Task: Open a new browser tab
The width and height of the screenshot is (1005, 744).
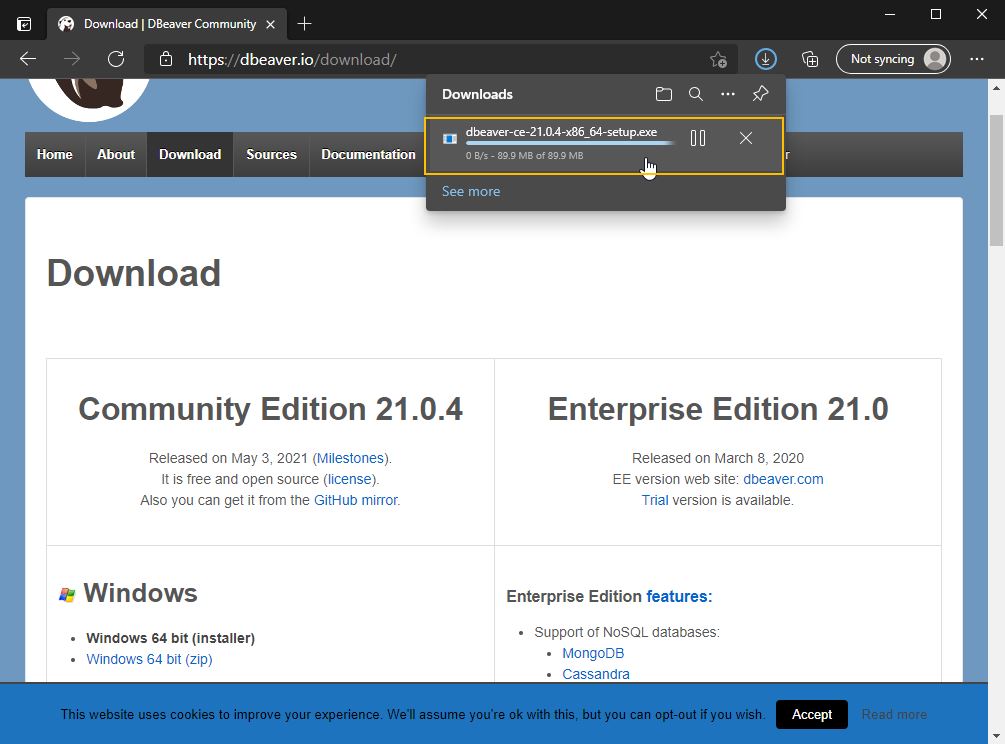Action: click(x=305, y=23)
